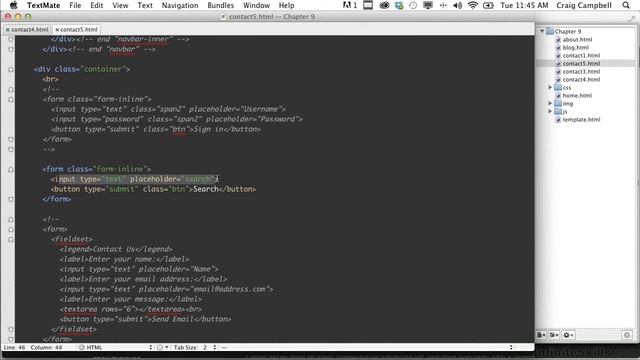Open the Tab Size selector
Image resolution: width=640 pixels, height=360 pixels.
195,347
